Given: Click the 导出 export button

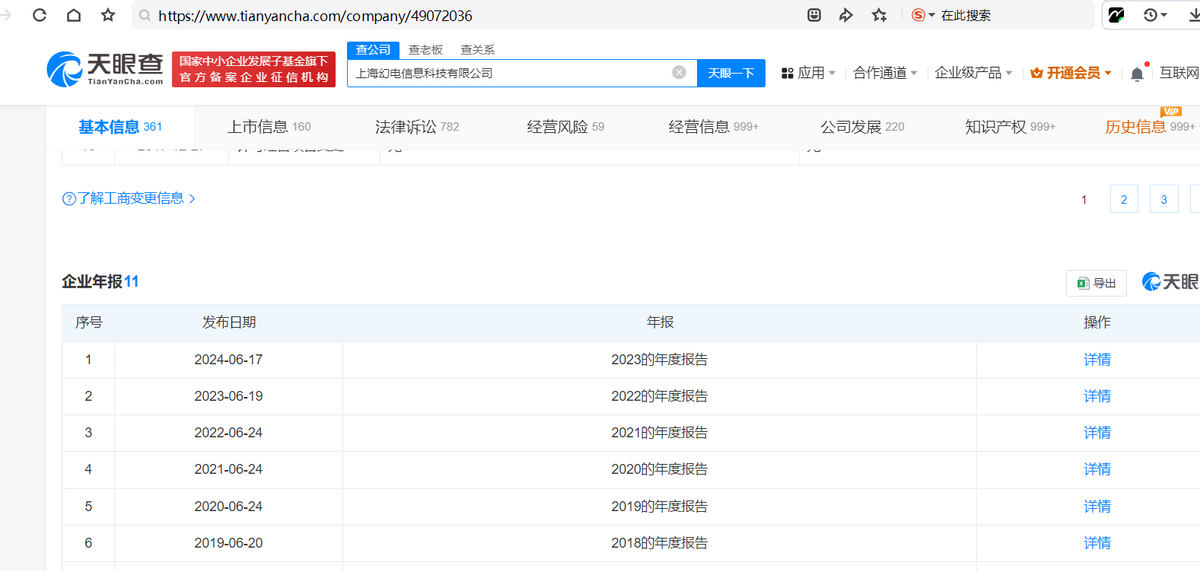Looking at the screenshot, I should tap(1096, 283).
